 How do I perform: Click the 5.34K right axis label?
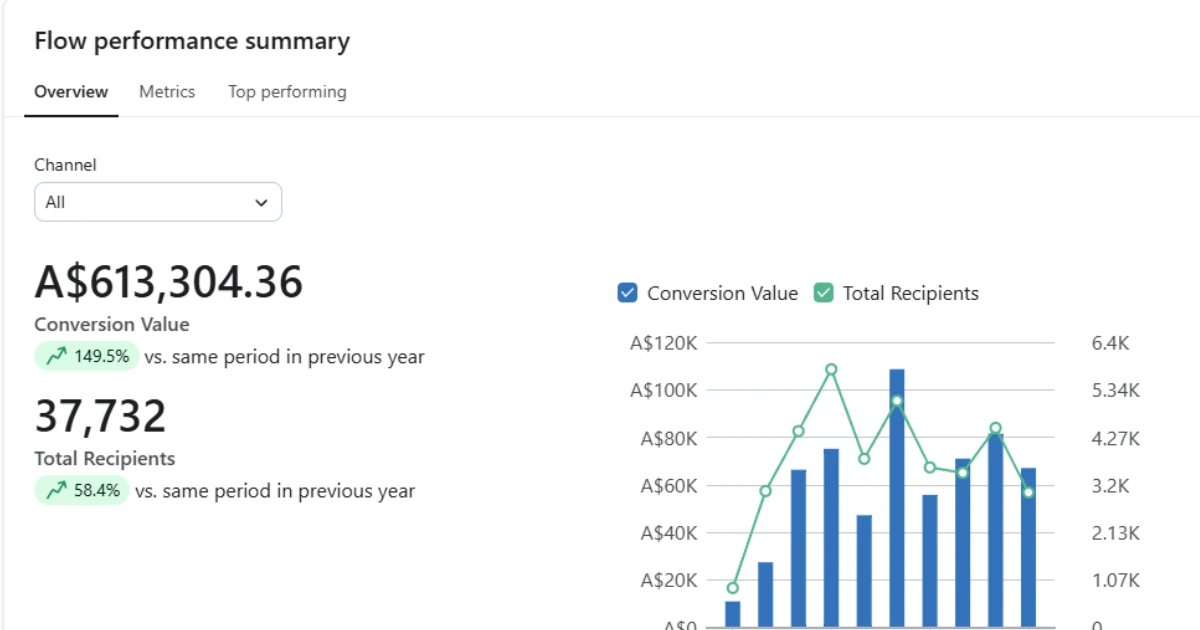tap(1115, 390)
